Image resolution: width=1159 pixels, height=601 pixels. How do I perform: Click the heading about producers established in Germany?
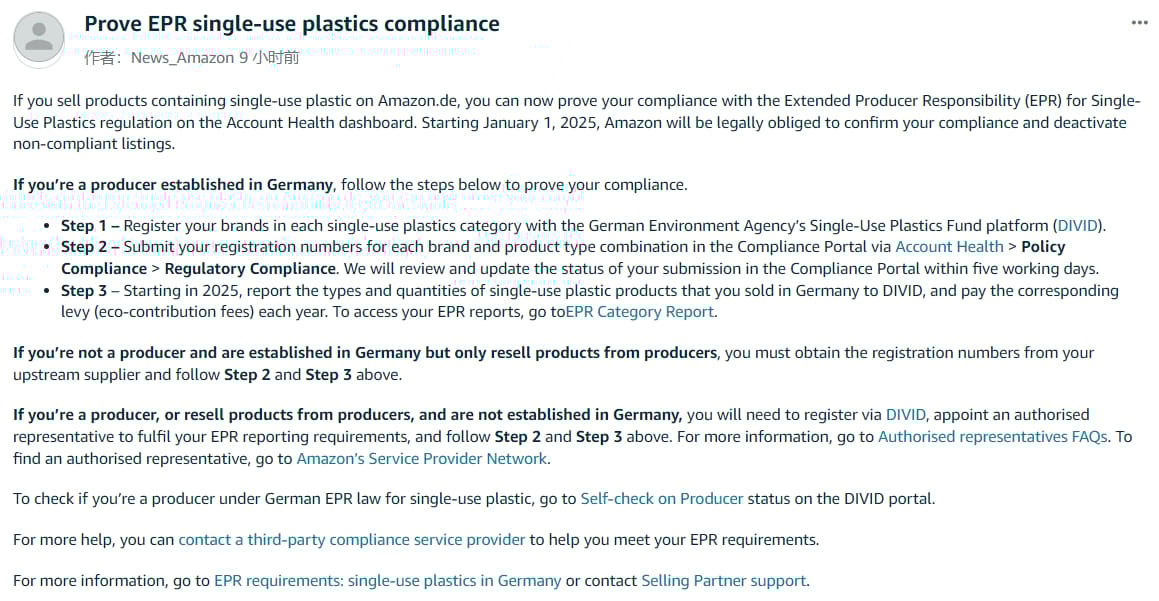click(x=172, y=185)
